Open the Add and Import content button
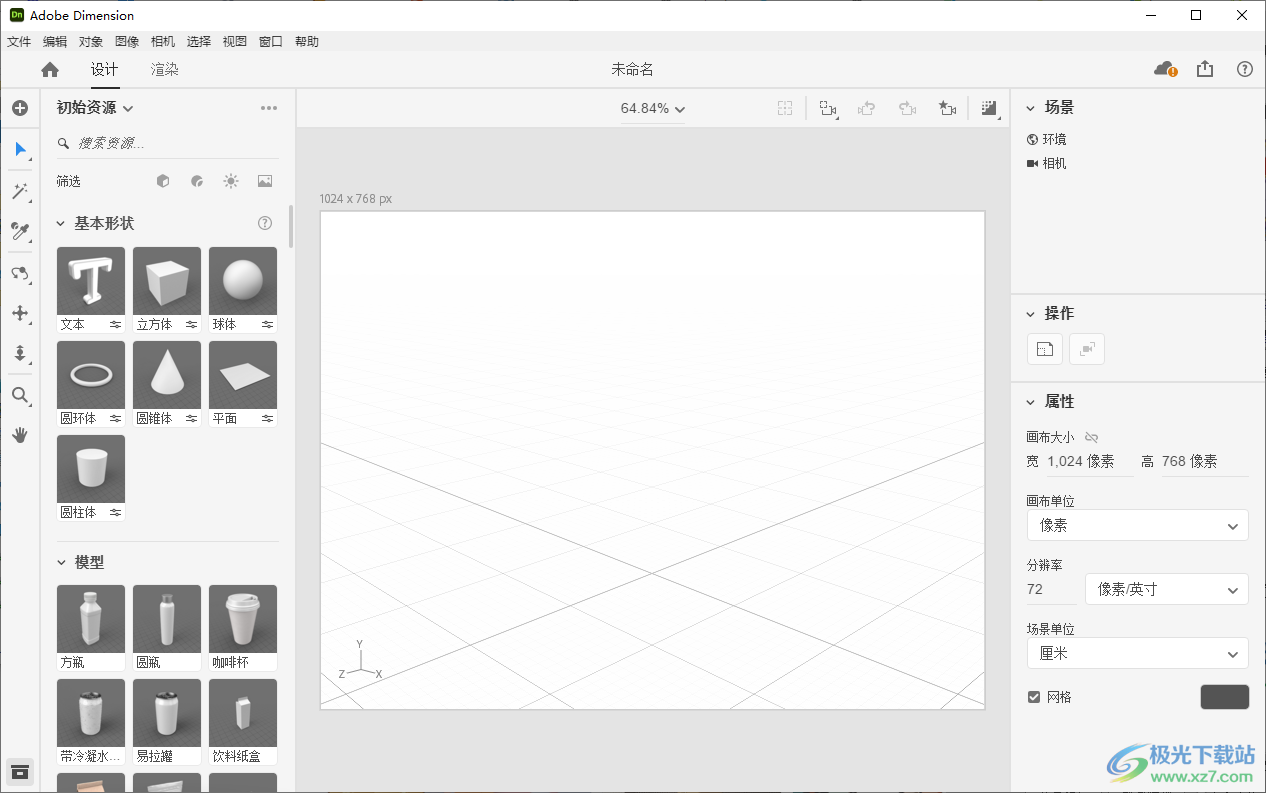The image size is (1266, 793). click(x=20, y=108)
